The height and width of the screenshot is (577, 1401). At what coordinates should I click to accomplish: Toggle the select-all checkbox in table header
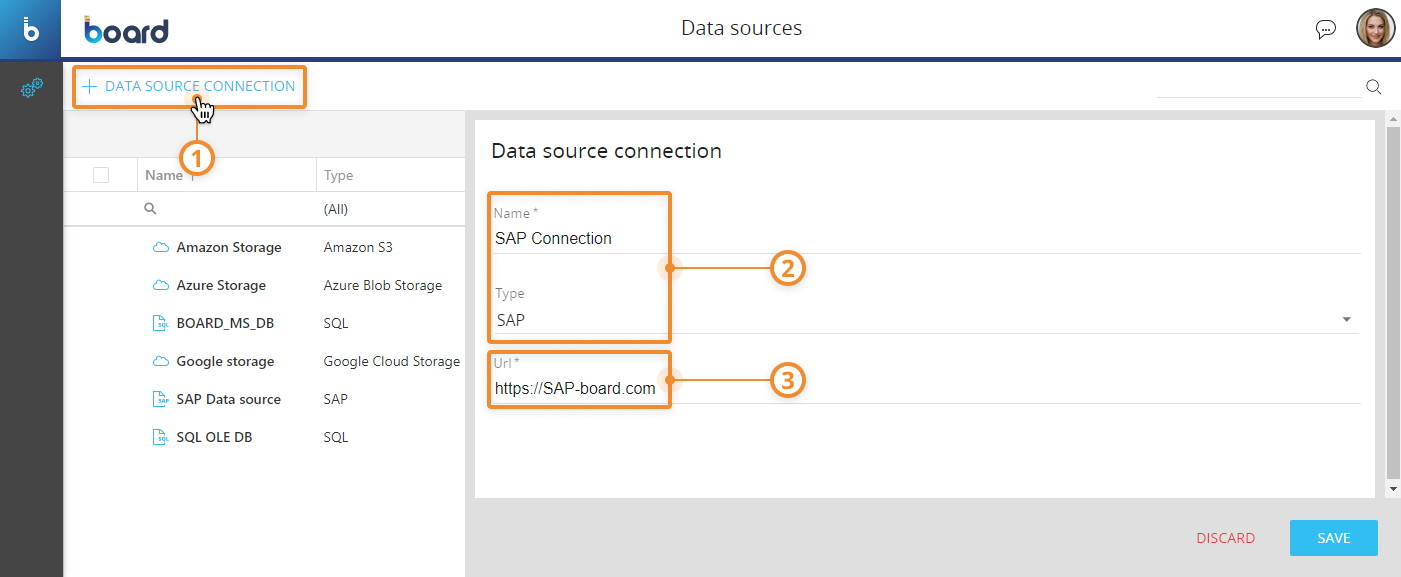[x=101, y=175]
